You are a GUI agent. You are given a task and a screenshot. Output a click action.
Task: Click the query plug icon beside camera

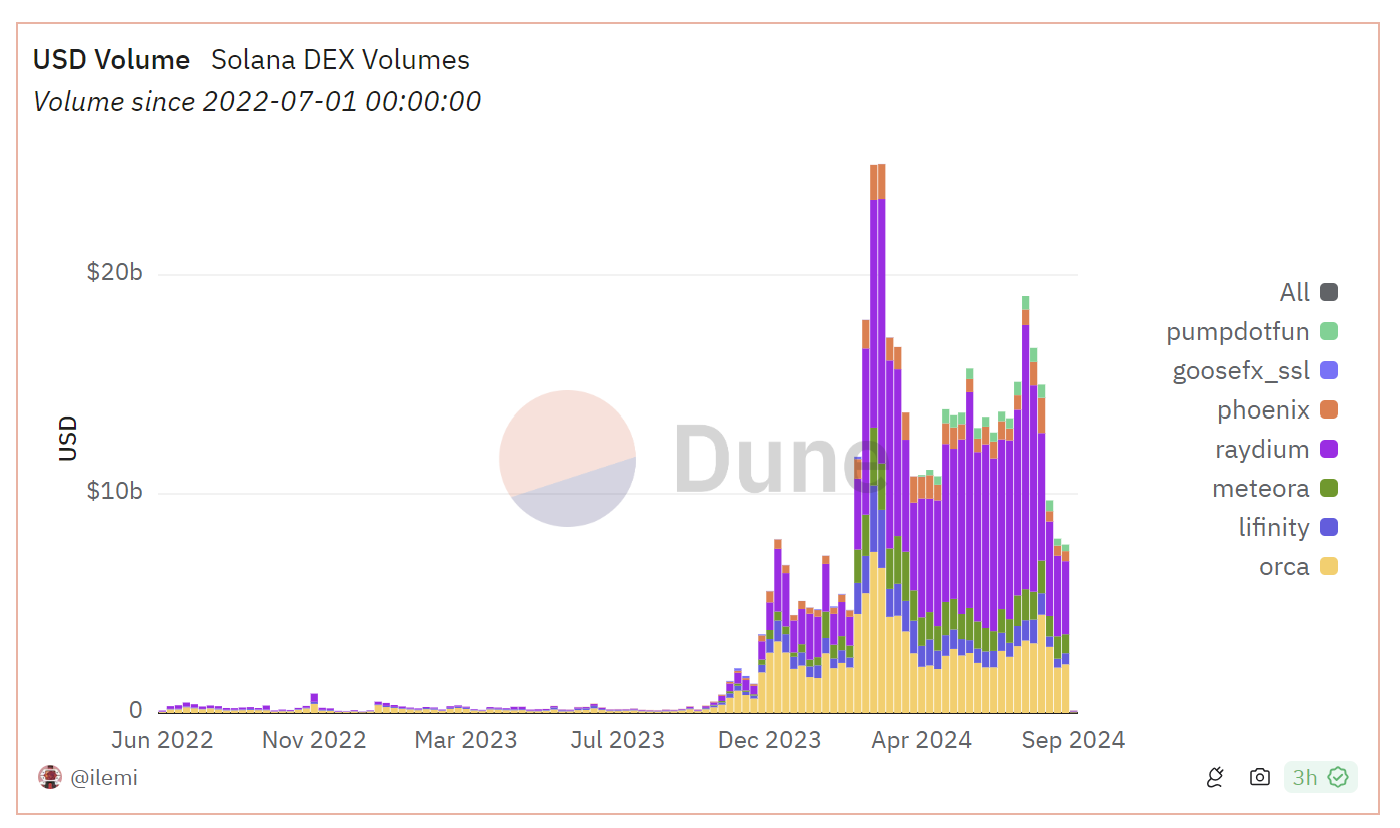click(1216, 777)
